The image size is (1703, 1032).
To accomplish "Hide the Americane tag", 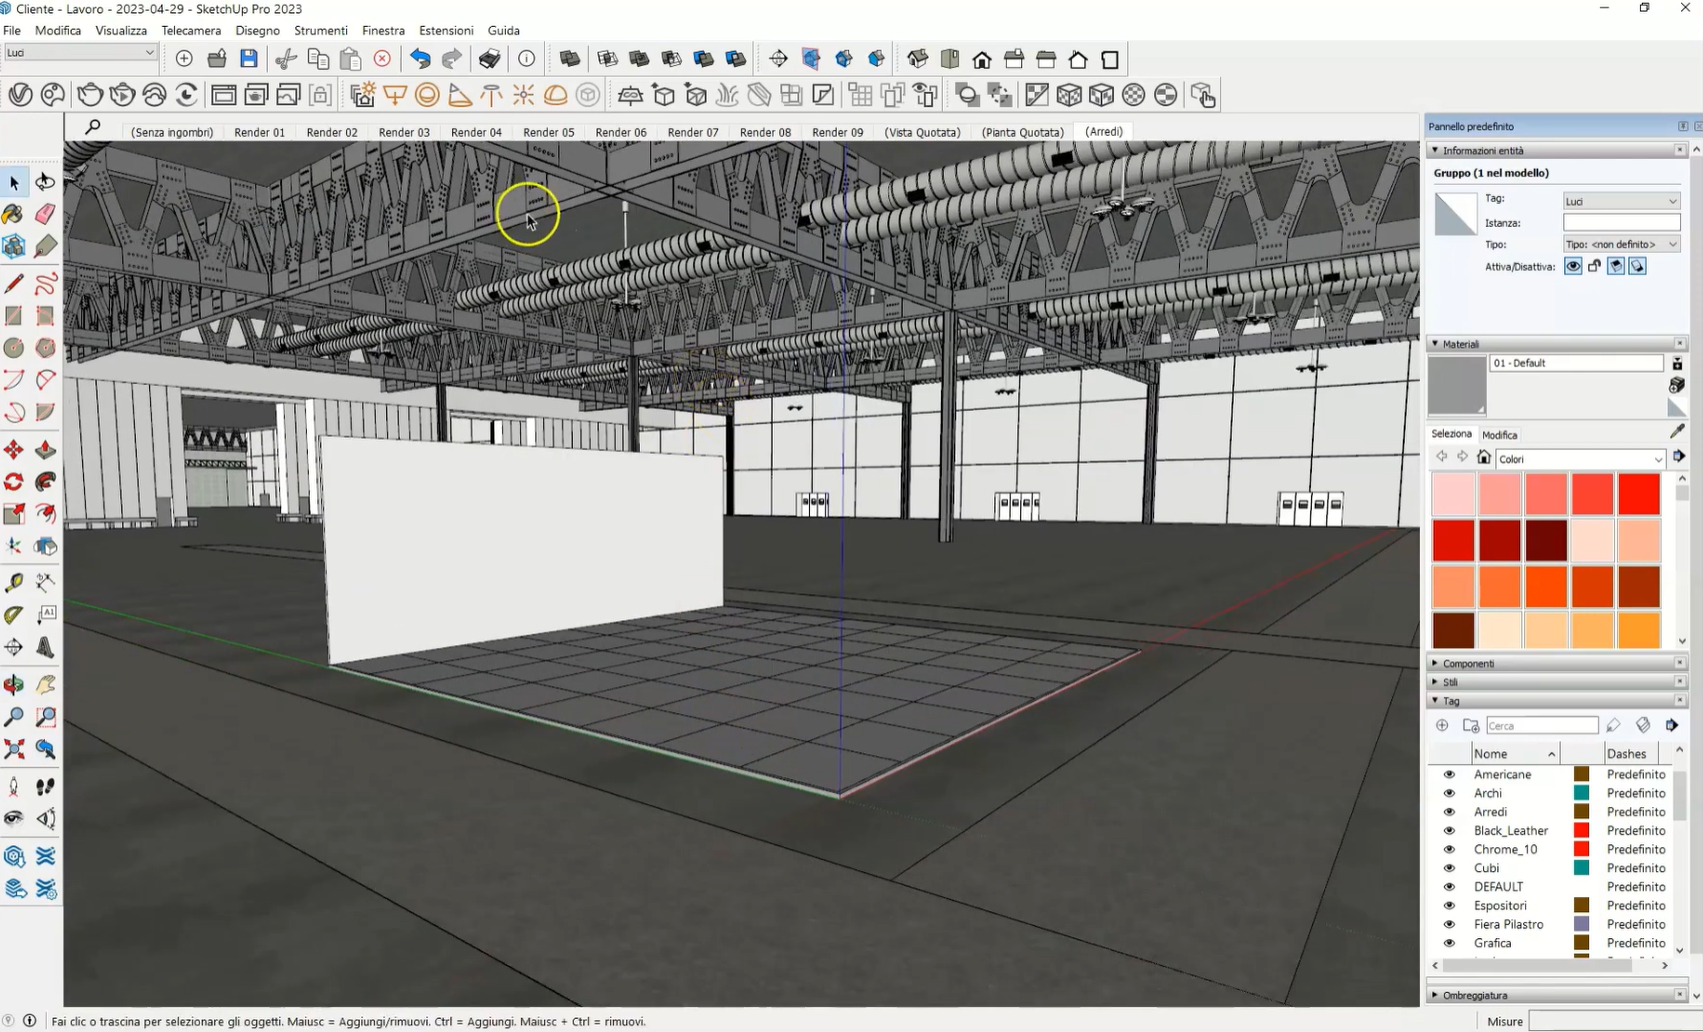I will [1449, 774].
